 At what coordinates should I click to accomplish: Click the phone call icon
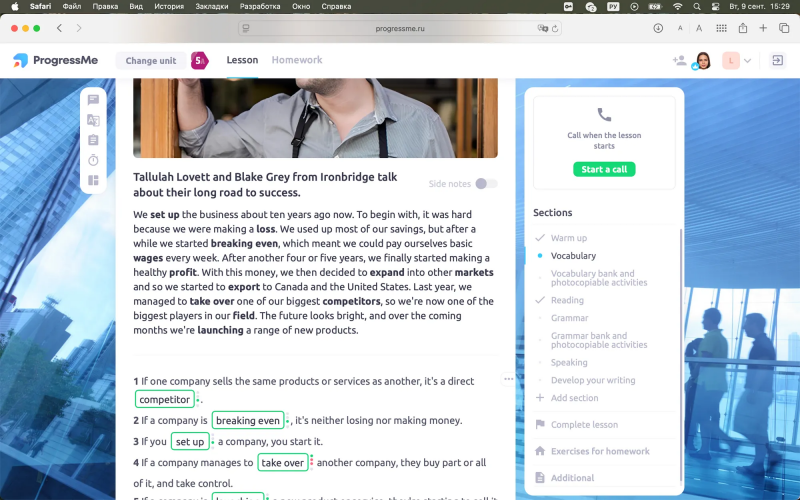coord(604,114)
